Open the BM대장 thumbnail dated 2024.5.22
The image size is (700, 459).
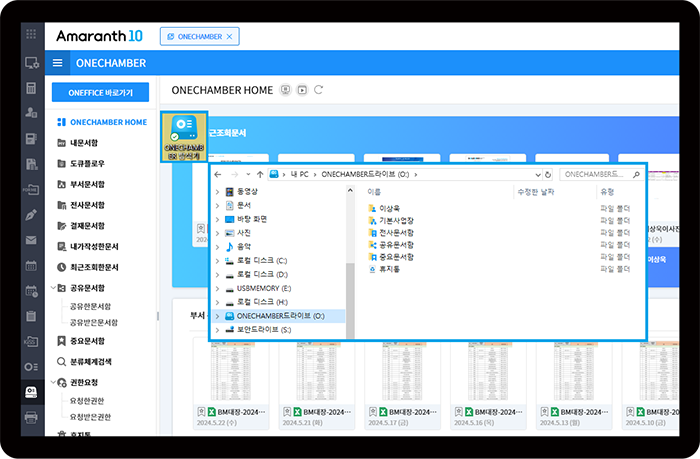[x=231, y=383]
